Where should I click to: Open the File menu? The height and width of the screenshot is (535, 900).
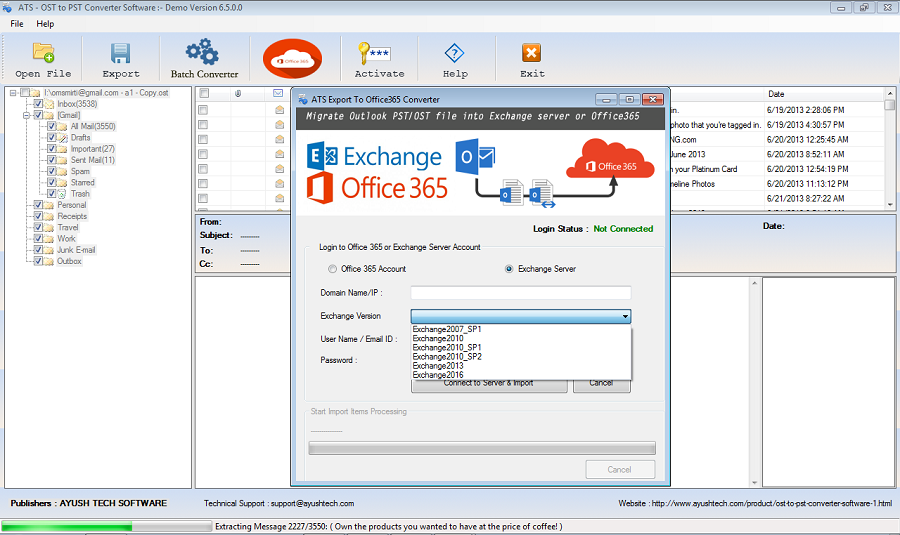click(17, 24)
